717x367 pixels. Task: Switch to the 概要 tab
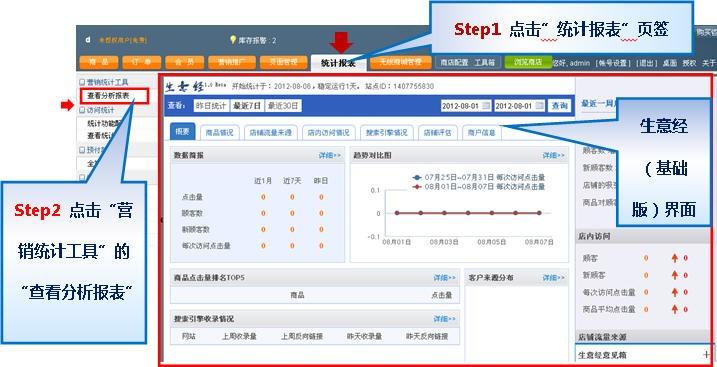point(182,132)
